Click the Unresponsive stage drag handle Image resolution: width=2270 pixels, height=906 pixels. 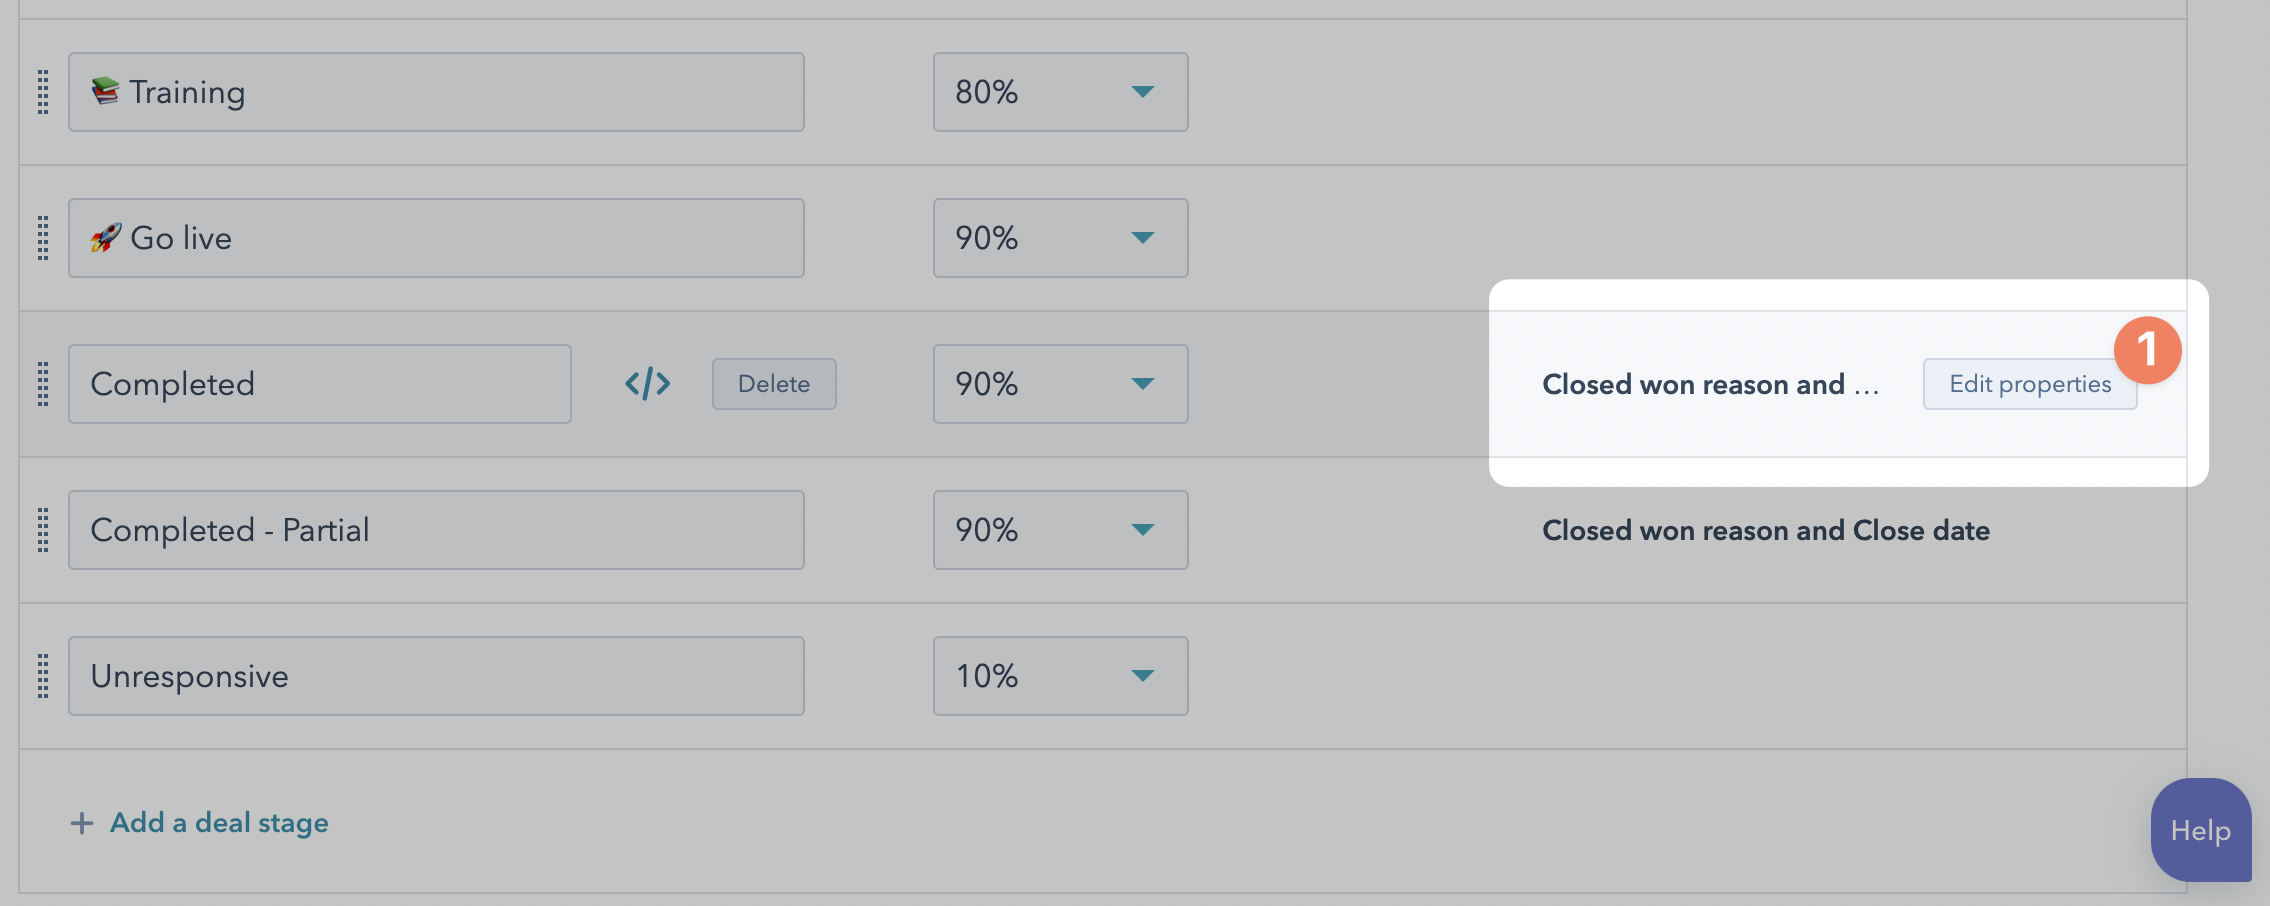43,676
